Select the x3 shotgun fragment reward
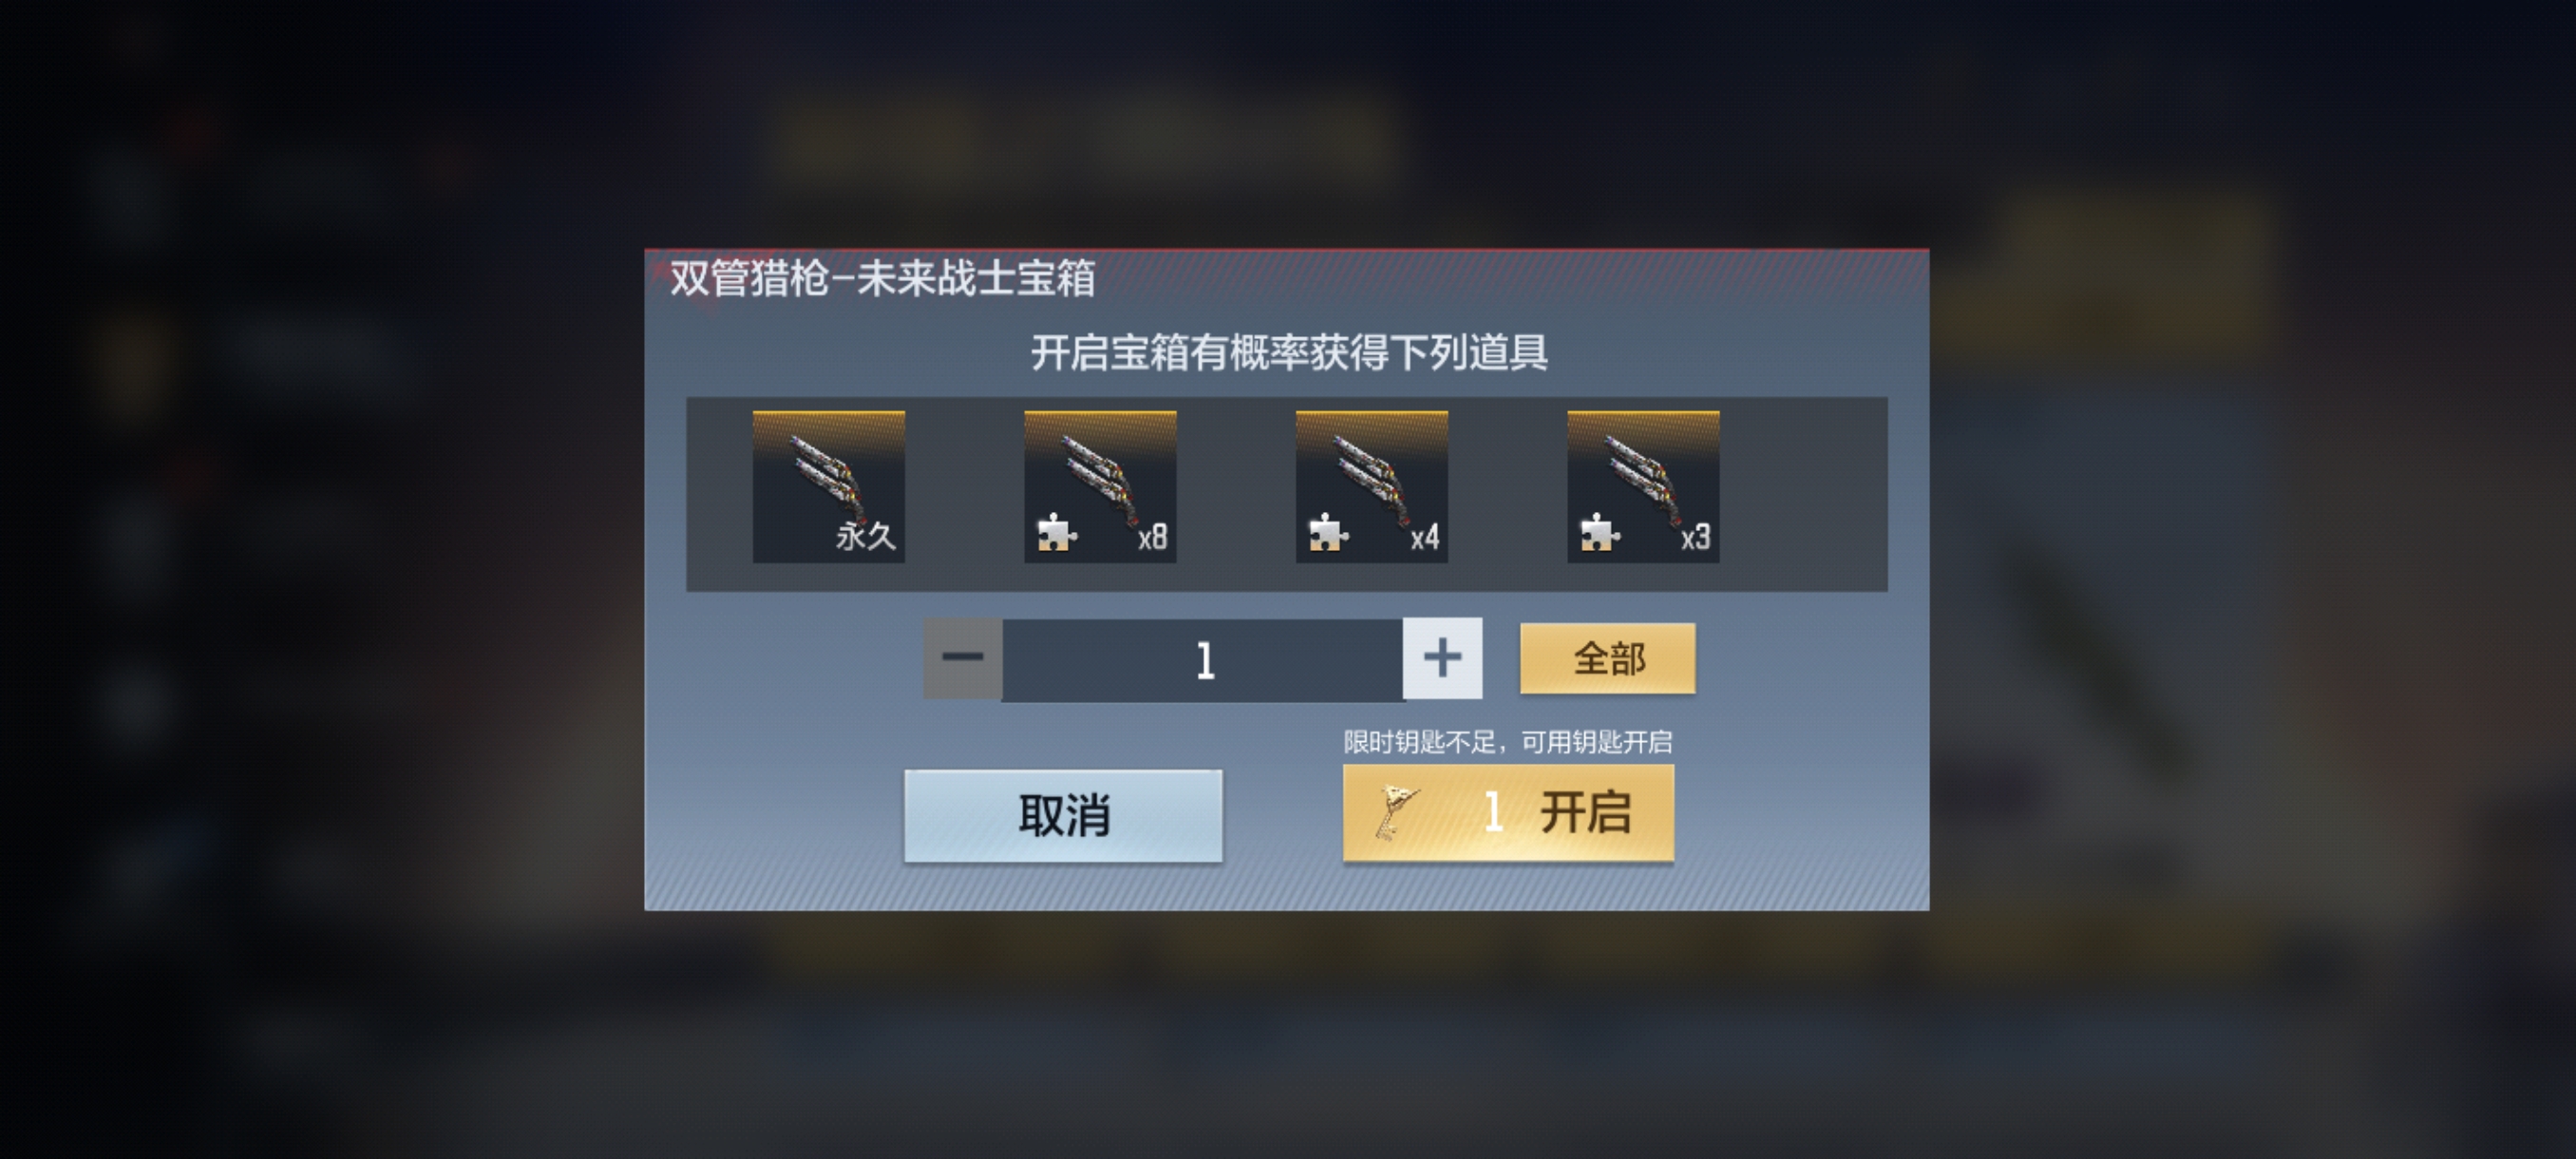The height and width of the screenshot is (1159, 2576). (x=1643, y=486)
